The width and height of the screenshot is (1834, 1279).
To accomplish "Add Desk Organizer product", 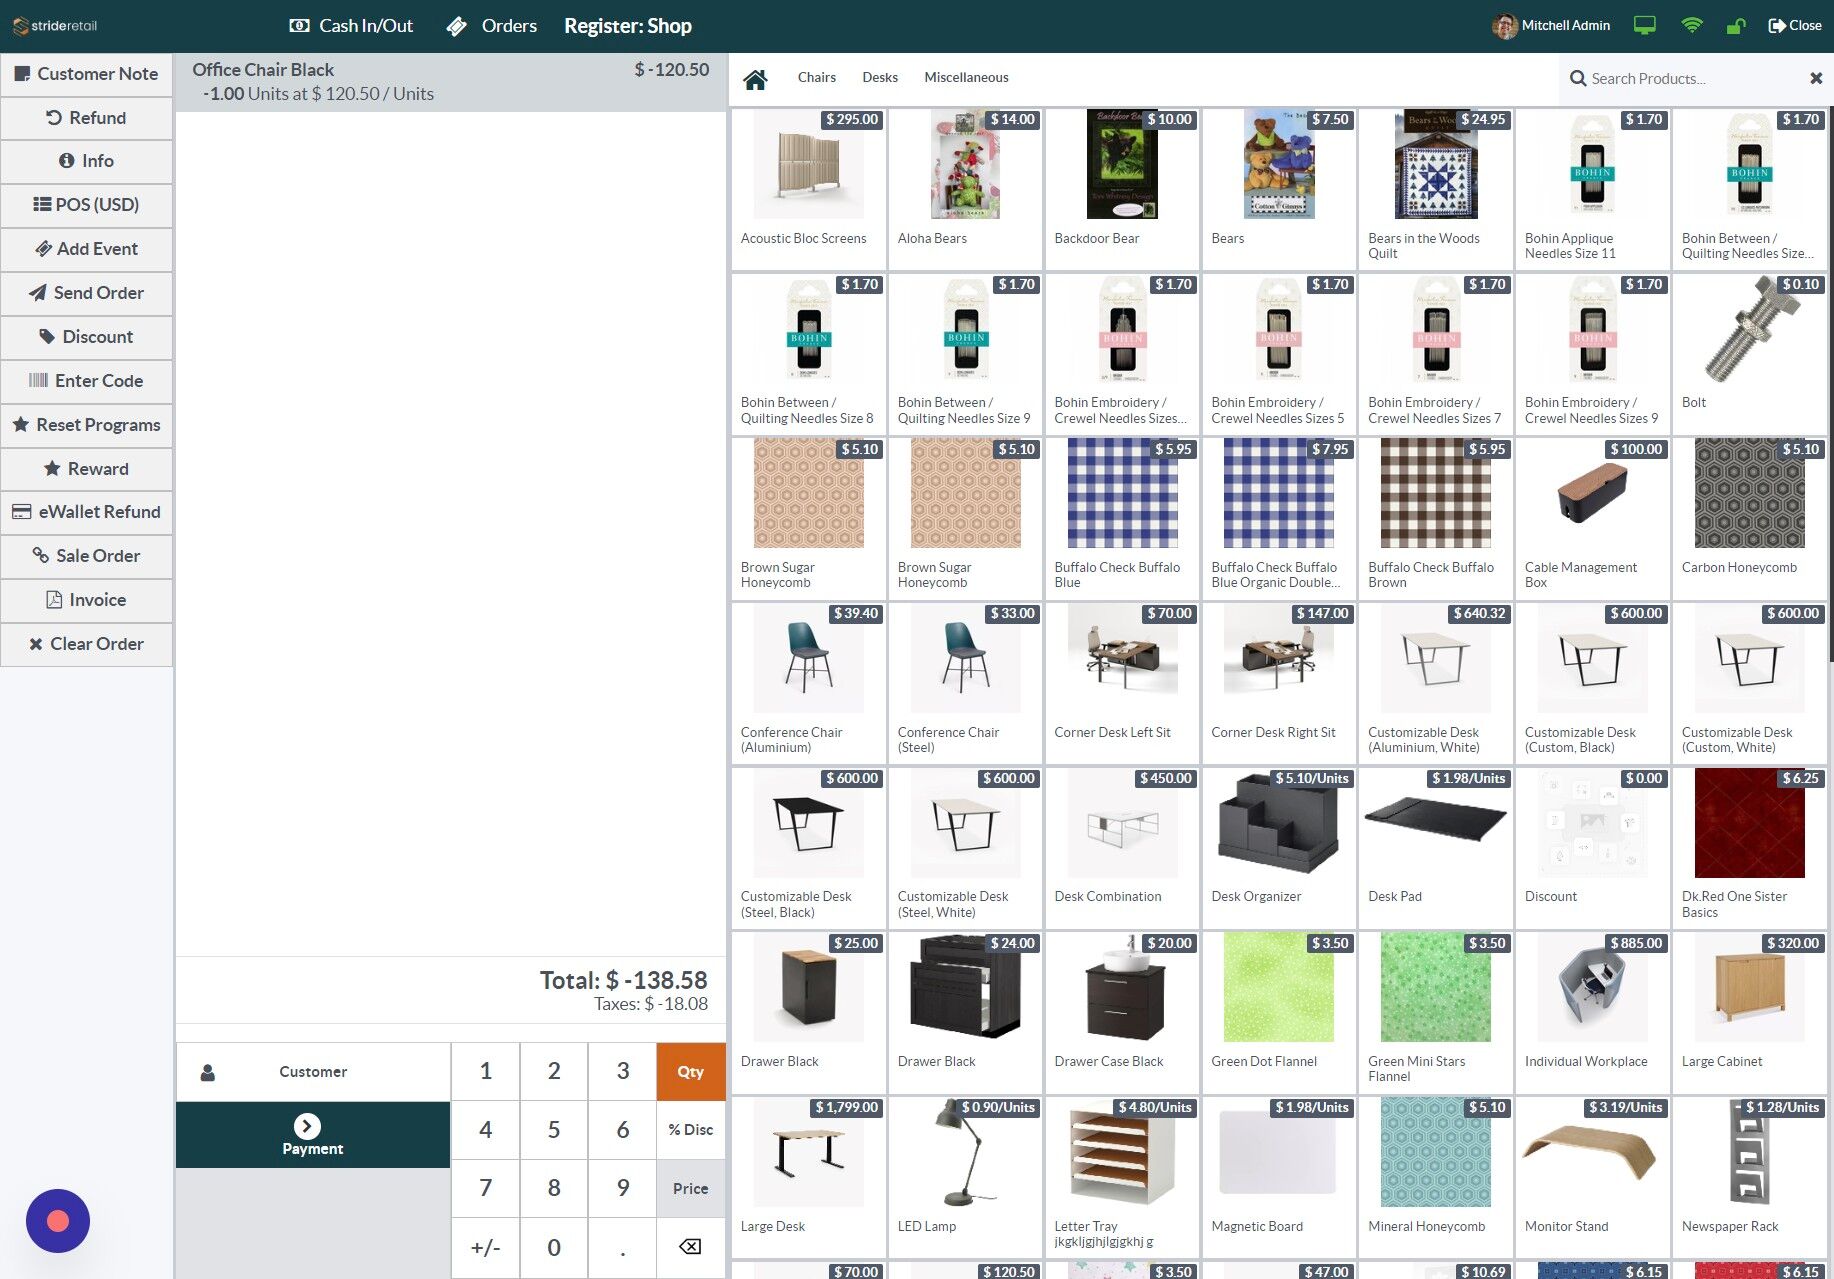I will (x=1279, y=848).
